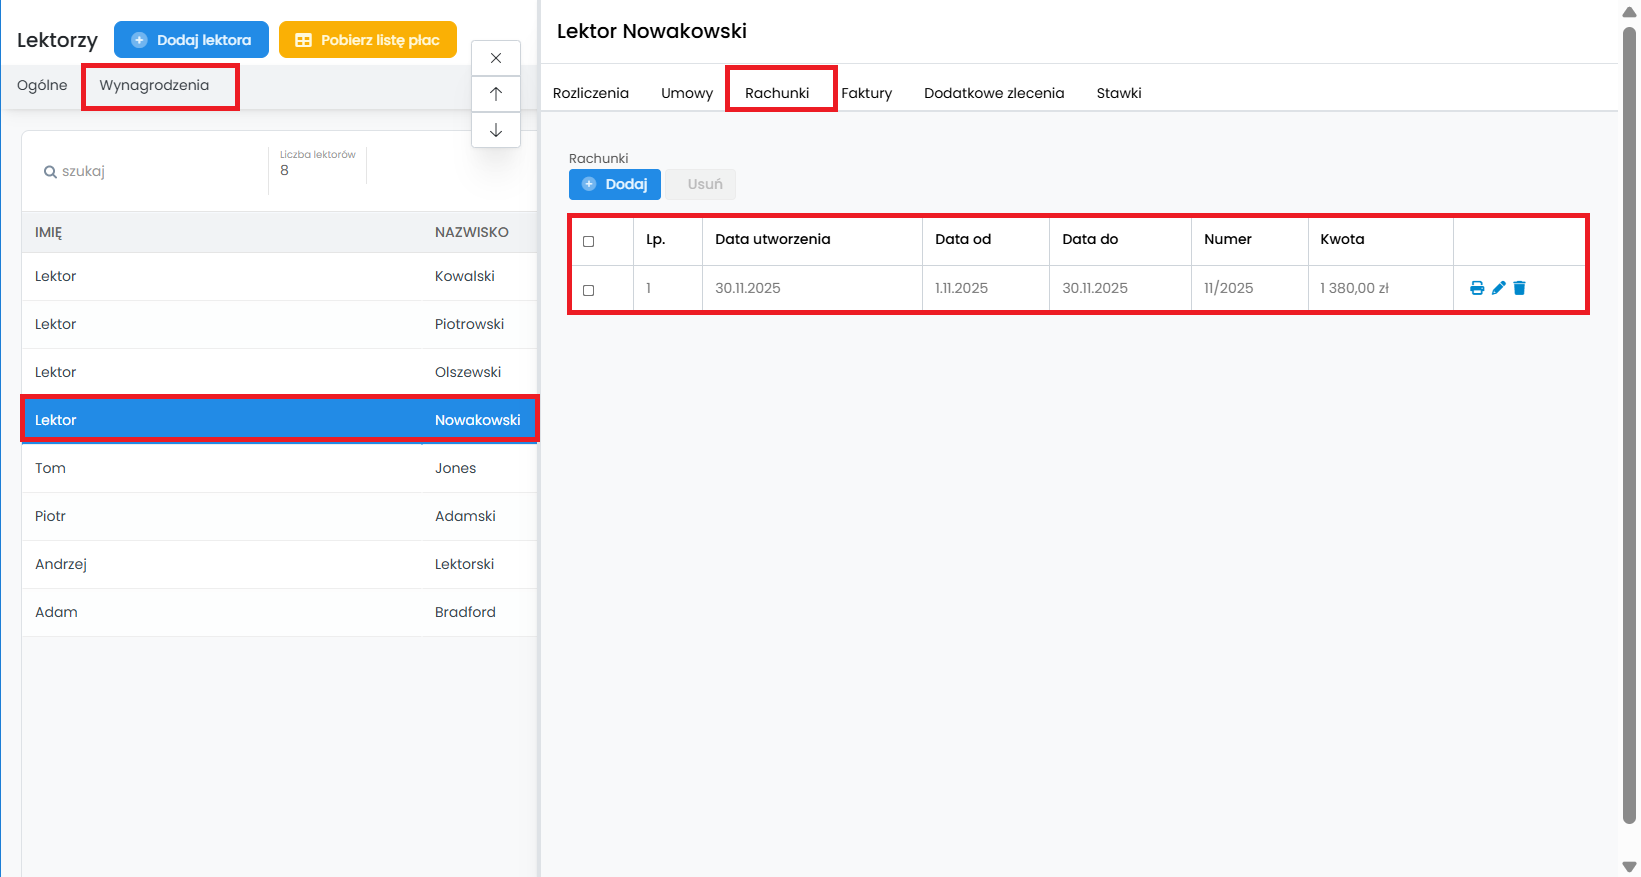Click the blue Dodaj button under Rachunki
Viewport: 1641px width, 877px height.
(x=614, y=184)
